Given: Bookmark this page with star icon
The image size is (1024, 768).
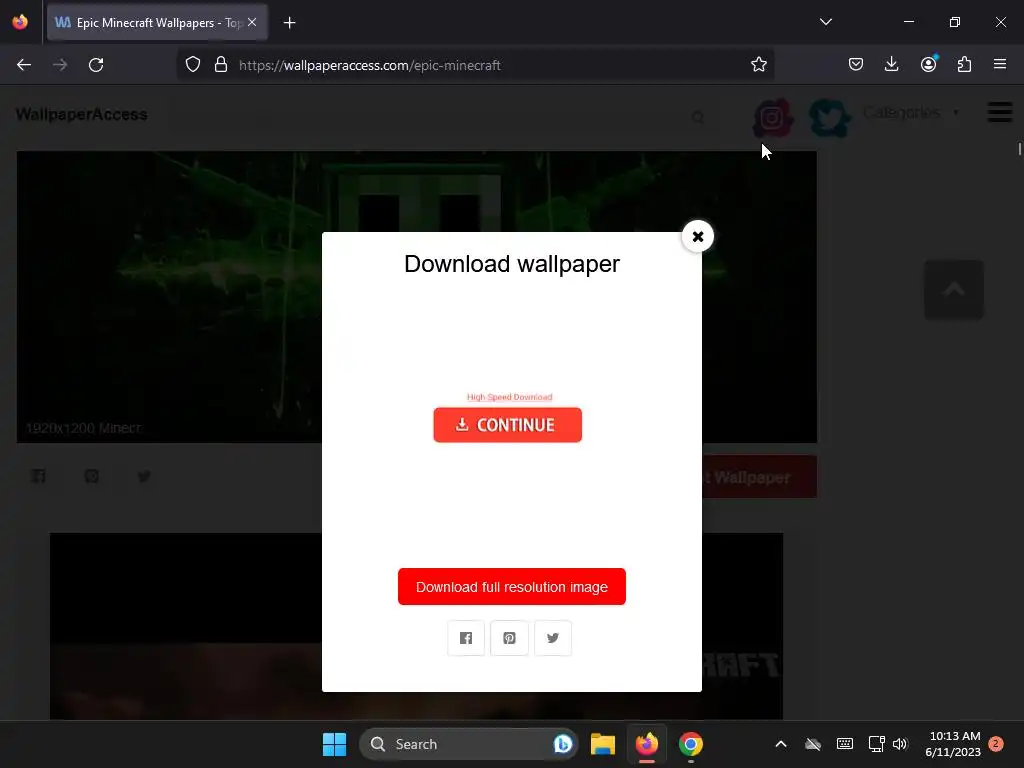Looking at the screenshot, I should [758, 65].
